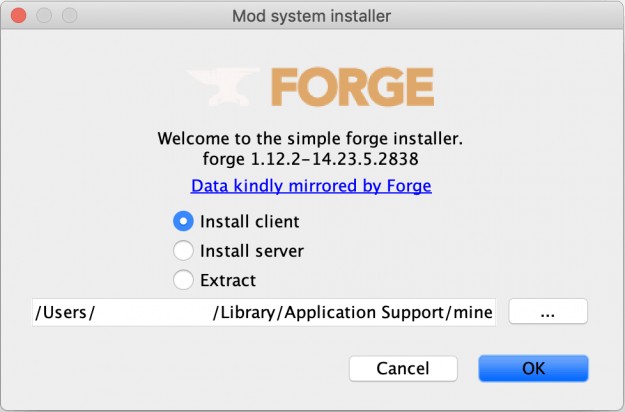Select the Install server radio button
This screenshot has height=412, width=625.
(x=183, y=251)
